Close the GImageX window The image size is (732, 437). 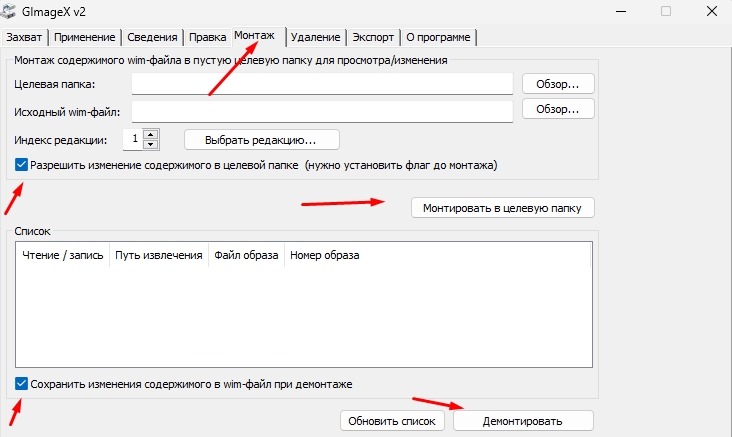point(711,11)
